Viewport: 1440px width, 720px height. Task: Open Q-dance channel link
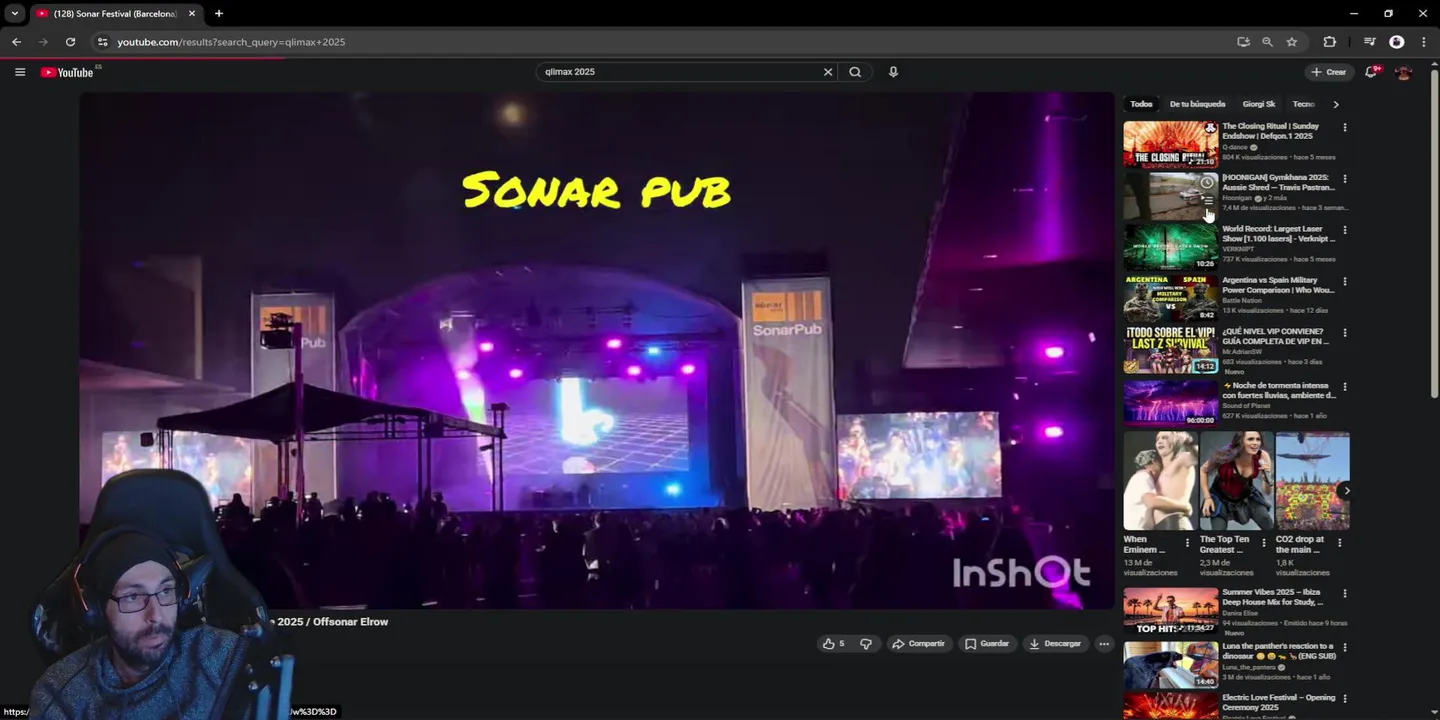tap(1235, 147)
